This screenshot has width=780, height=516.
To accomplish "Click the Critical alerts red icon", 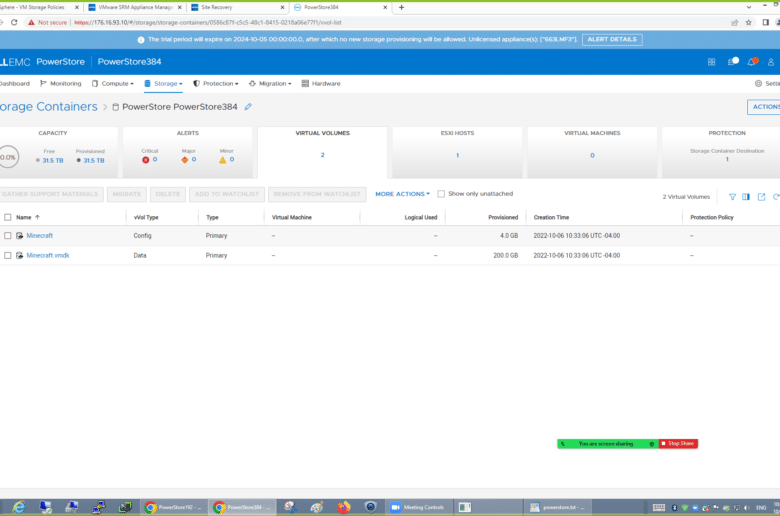I will click(145, 160).
